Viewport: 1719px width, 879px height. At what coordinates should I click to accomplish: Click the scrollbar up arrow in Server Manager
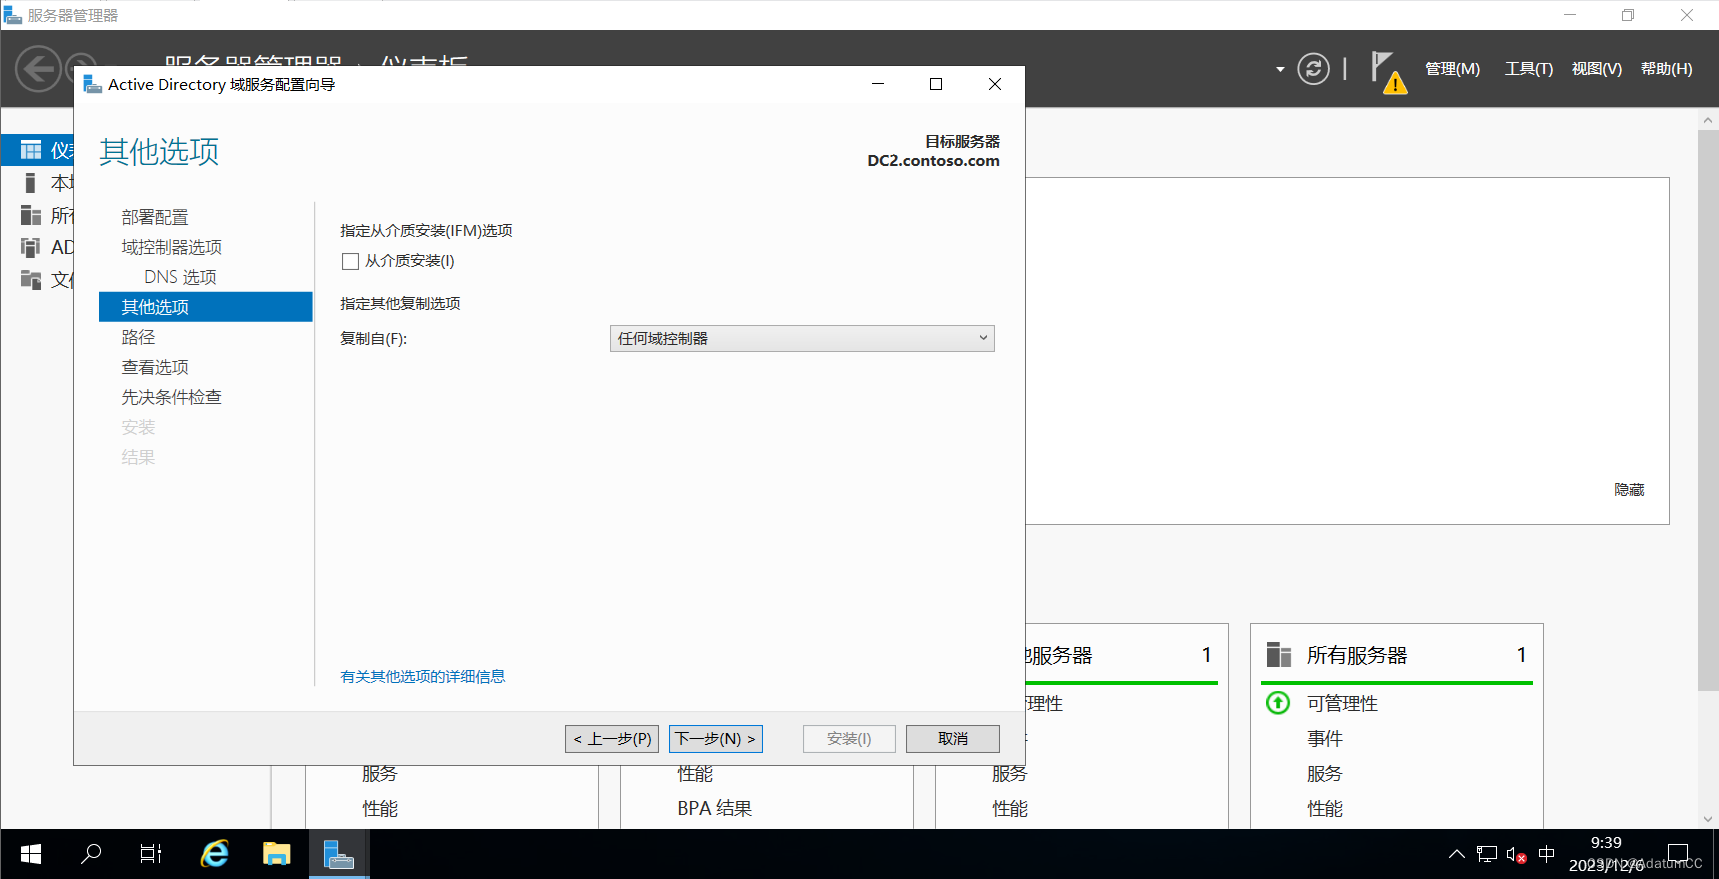point(1708,120)
